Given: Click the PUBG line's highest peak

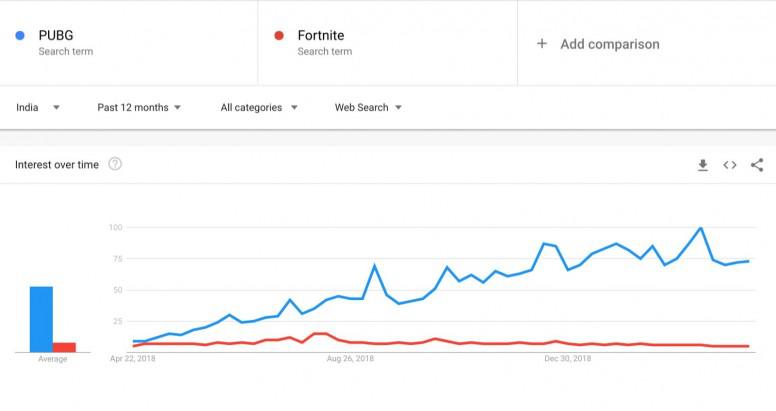Looking at the screenshot, I should (x=701, y=228).
